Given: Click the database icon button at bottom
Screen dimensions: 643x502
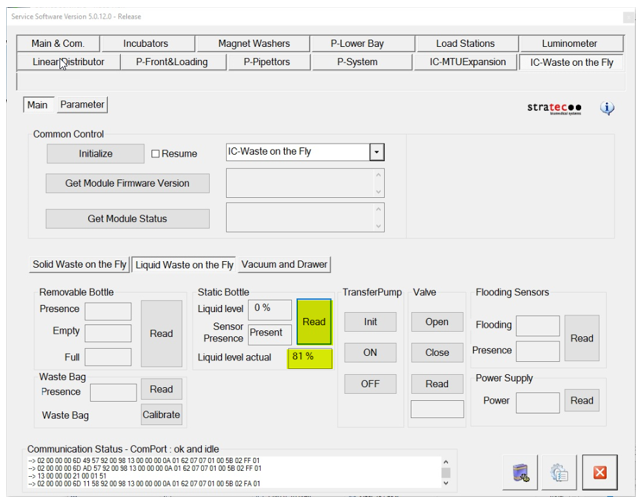Looking at the screenshot, I should point(522,472).
